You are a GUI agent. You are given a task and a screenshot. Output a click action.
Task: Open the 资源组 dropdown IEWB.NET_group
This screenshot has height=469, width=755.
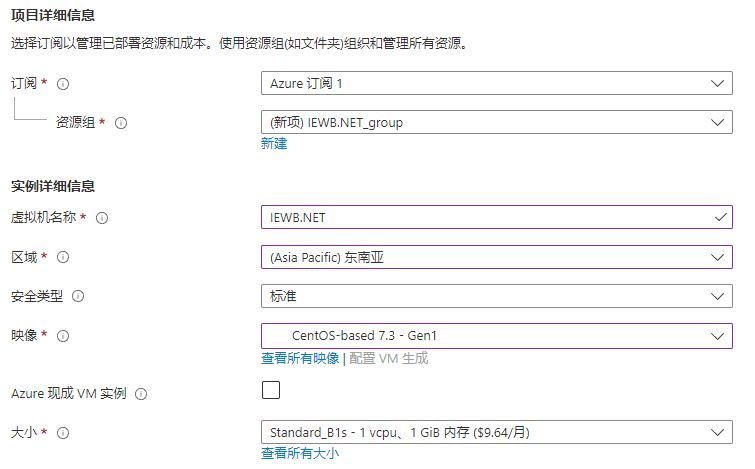497,122
